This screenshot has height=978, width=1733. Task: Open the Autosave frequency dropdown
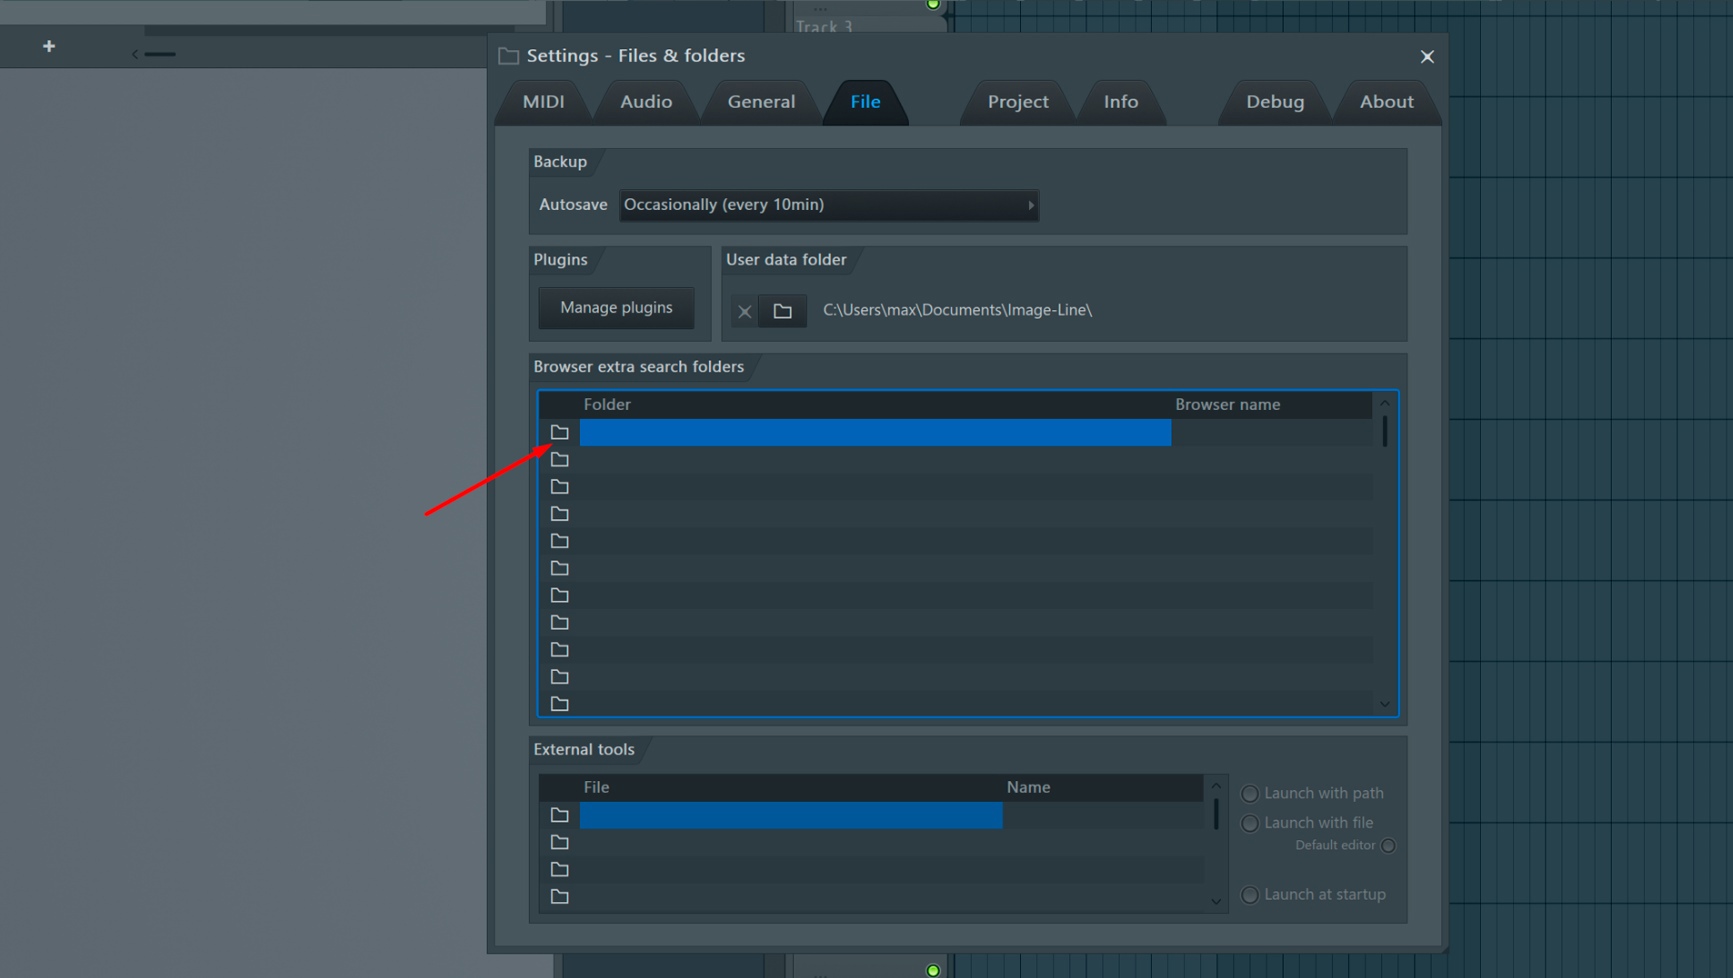click(829, 205)
